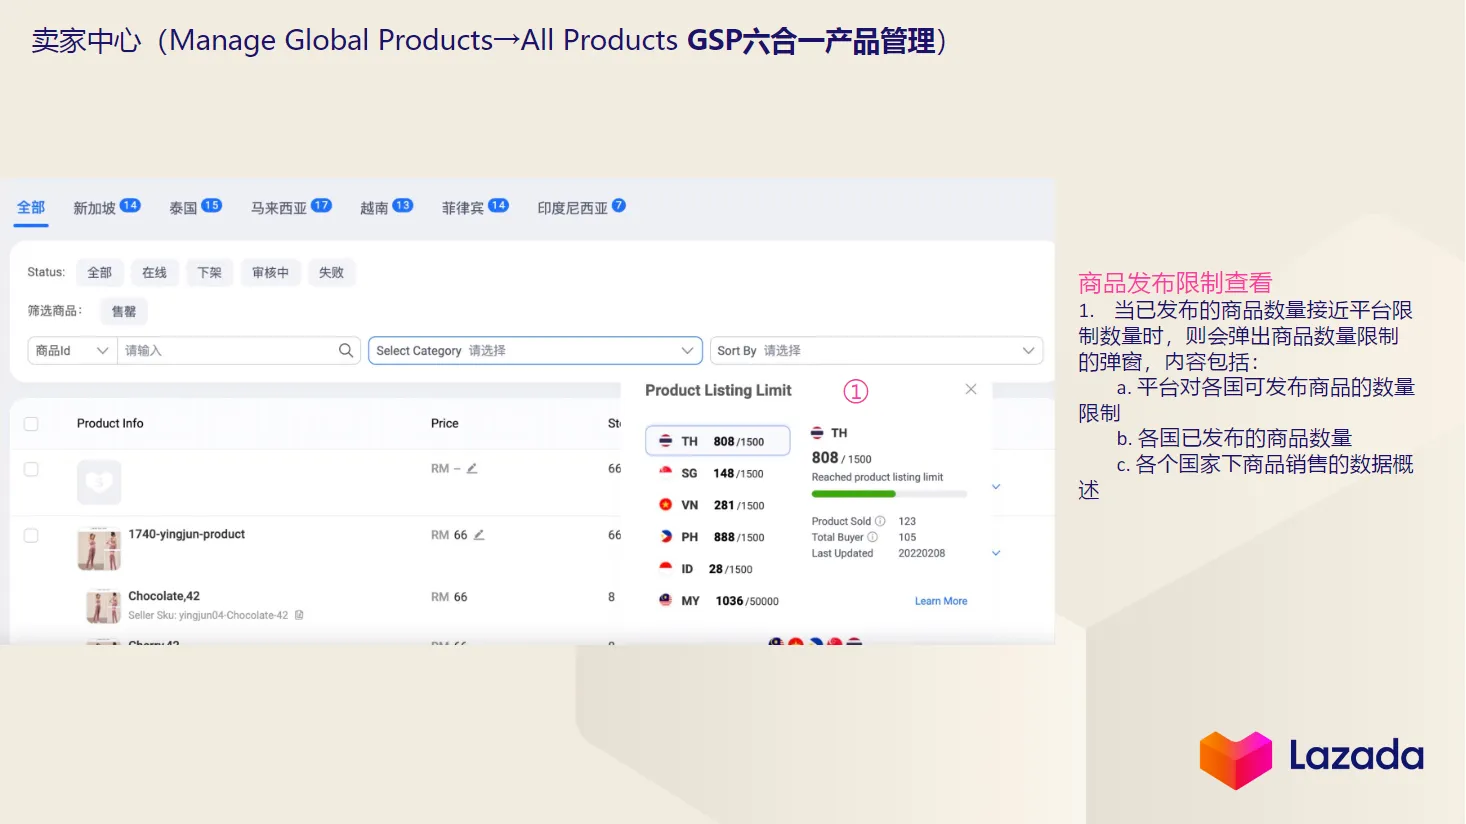Select the 售罄 filter button

pos(123,311)
